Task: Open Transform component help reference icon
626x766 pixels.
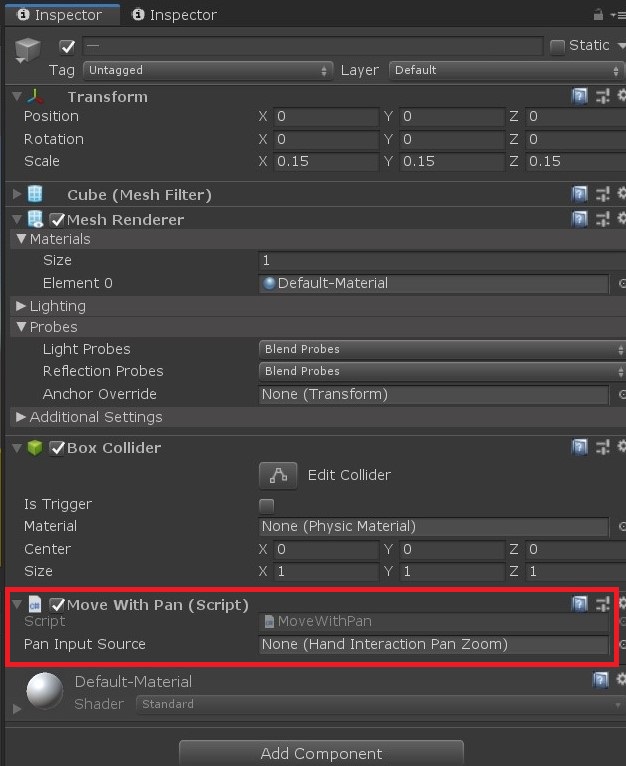Action: (580, 96)
